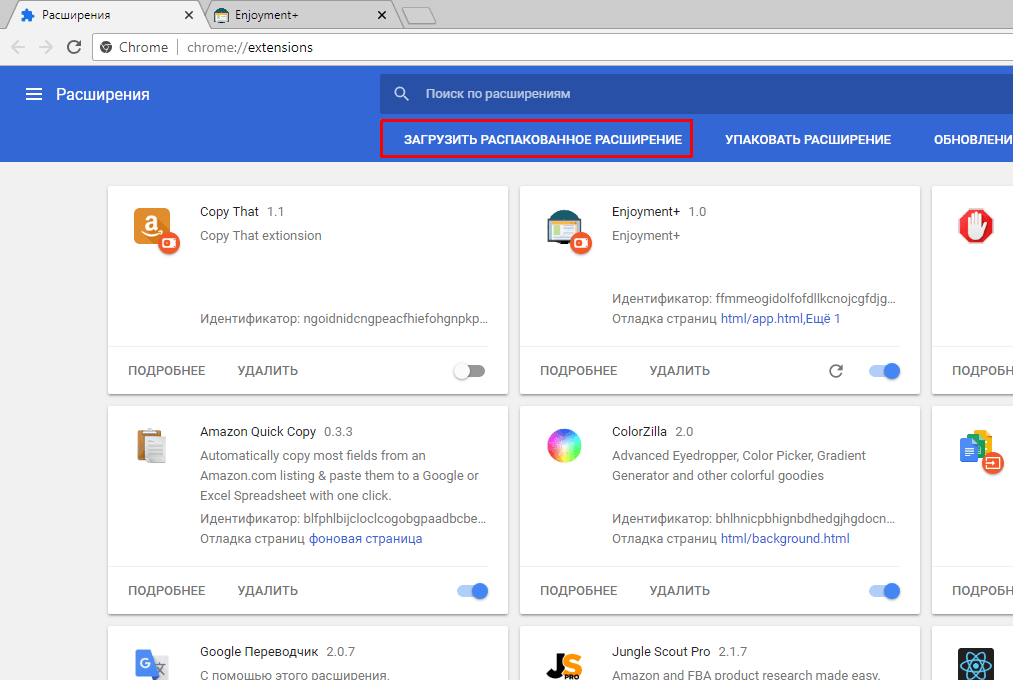Go back with the browser back arrow
This screenshot has width=1013, height=680.
(18, 47)
